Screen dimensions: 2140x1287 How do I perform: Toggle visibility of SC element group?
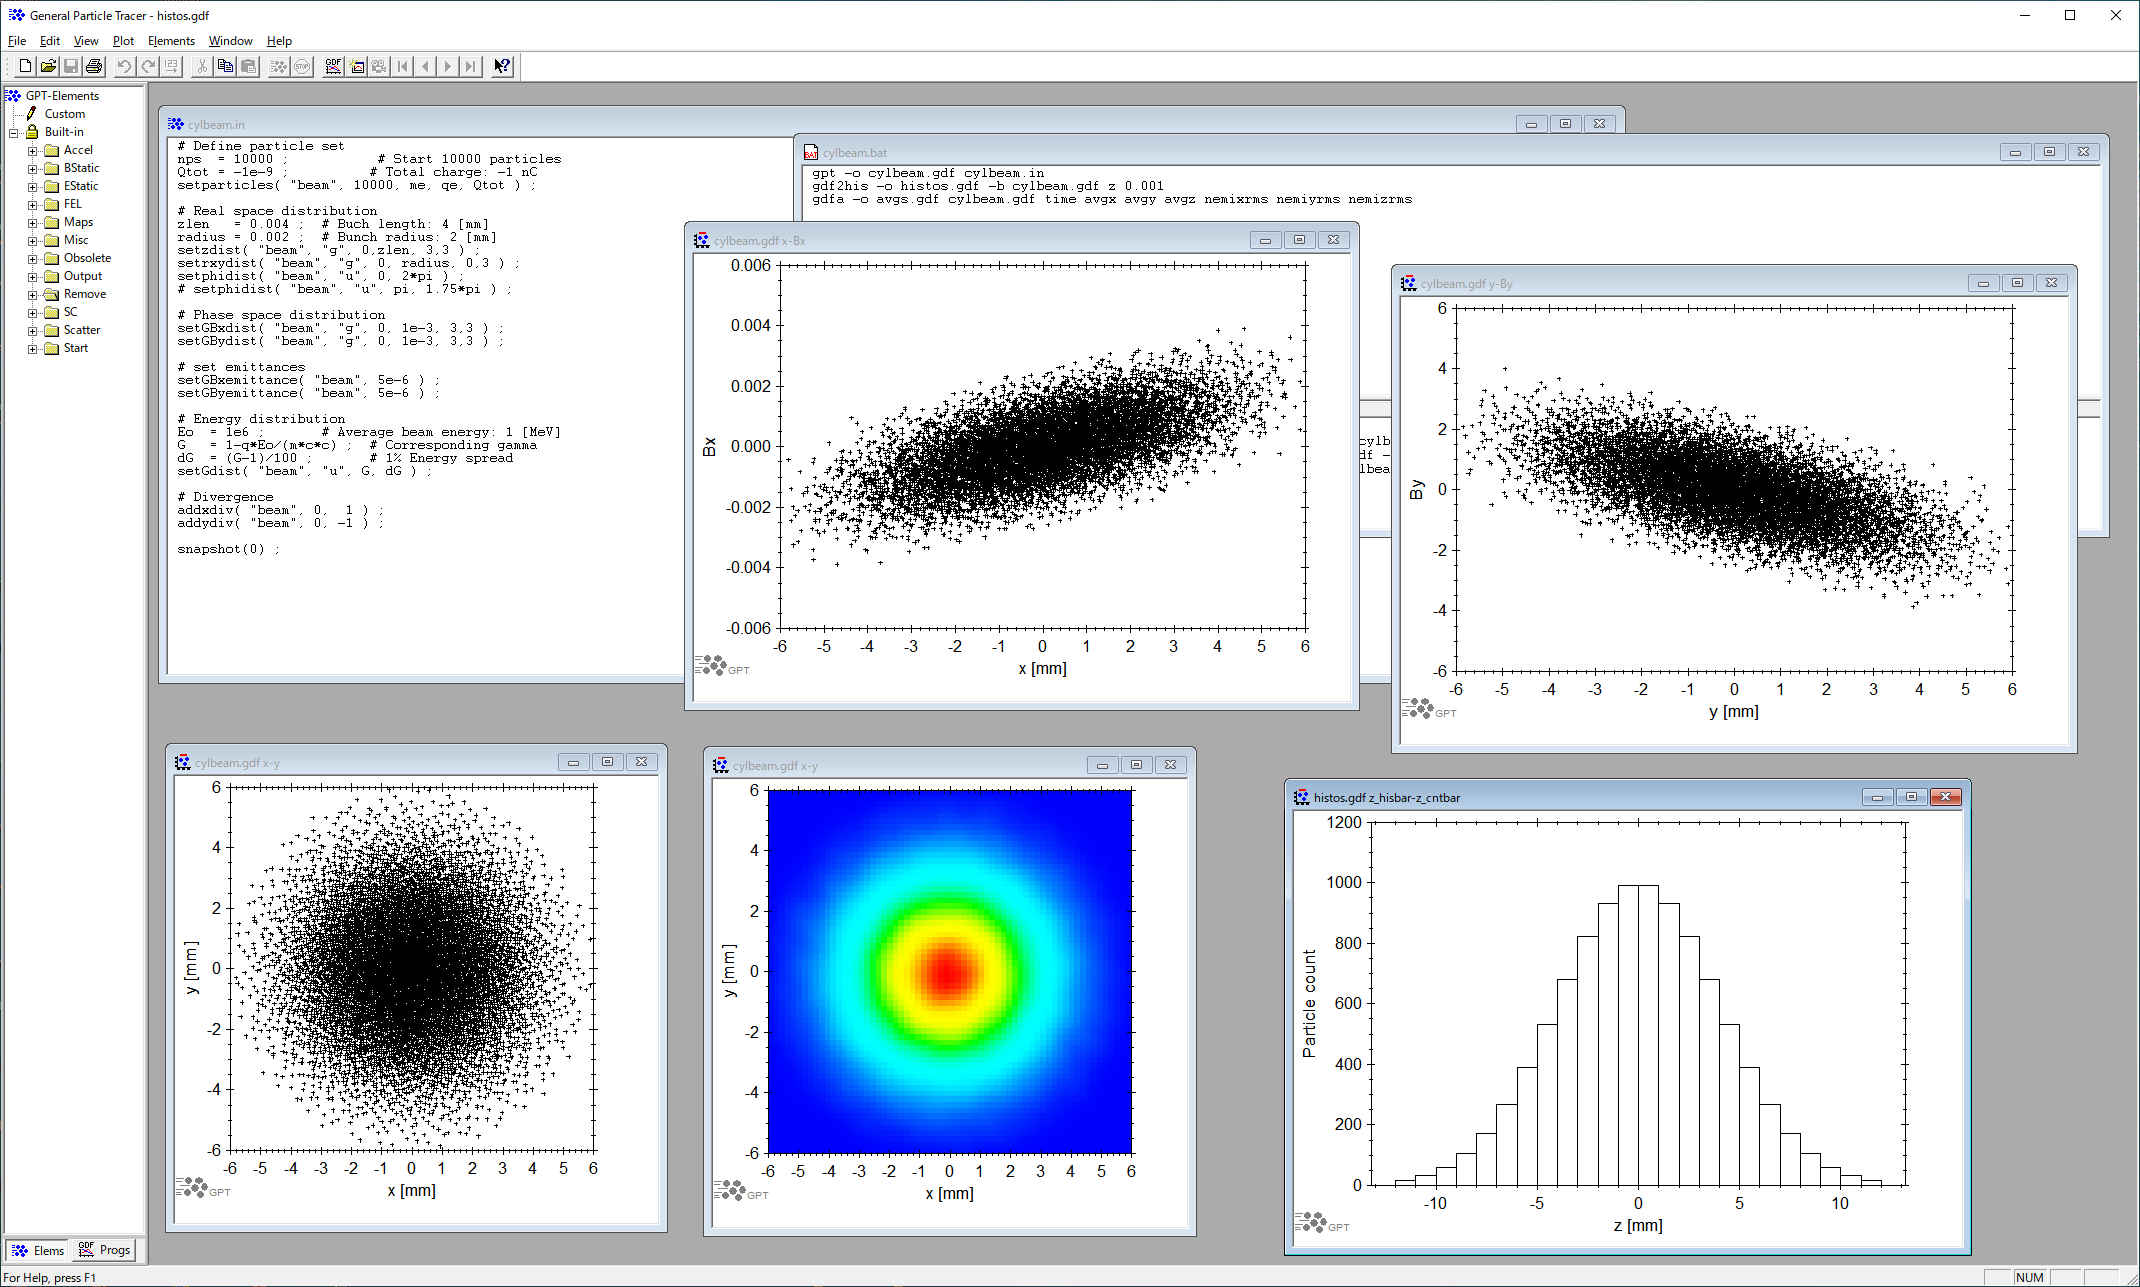click(32, 312)
